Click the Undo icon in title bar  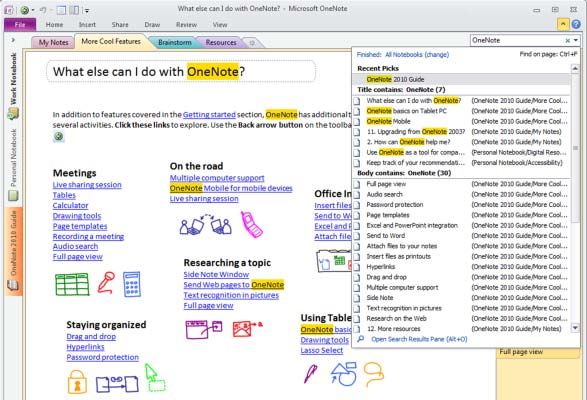point(43,10)
